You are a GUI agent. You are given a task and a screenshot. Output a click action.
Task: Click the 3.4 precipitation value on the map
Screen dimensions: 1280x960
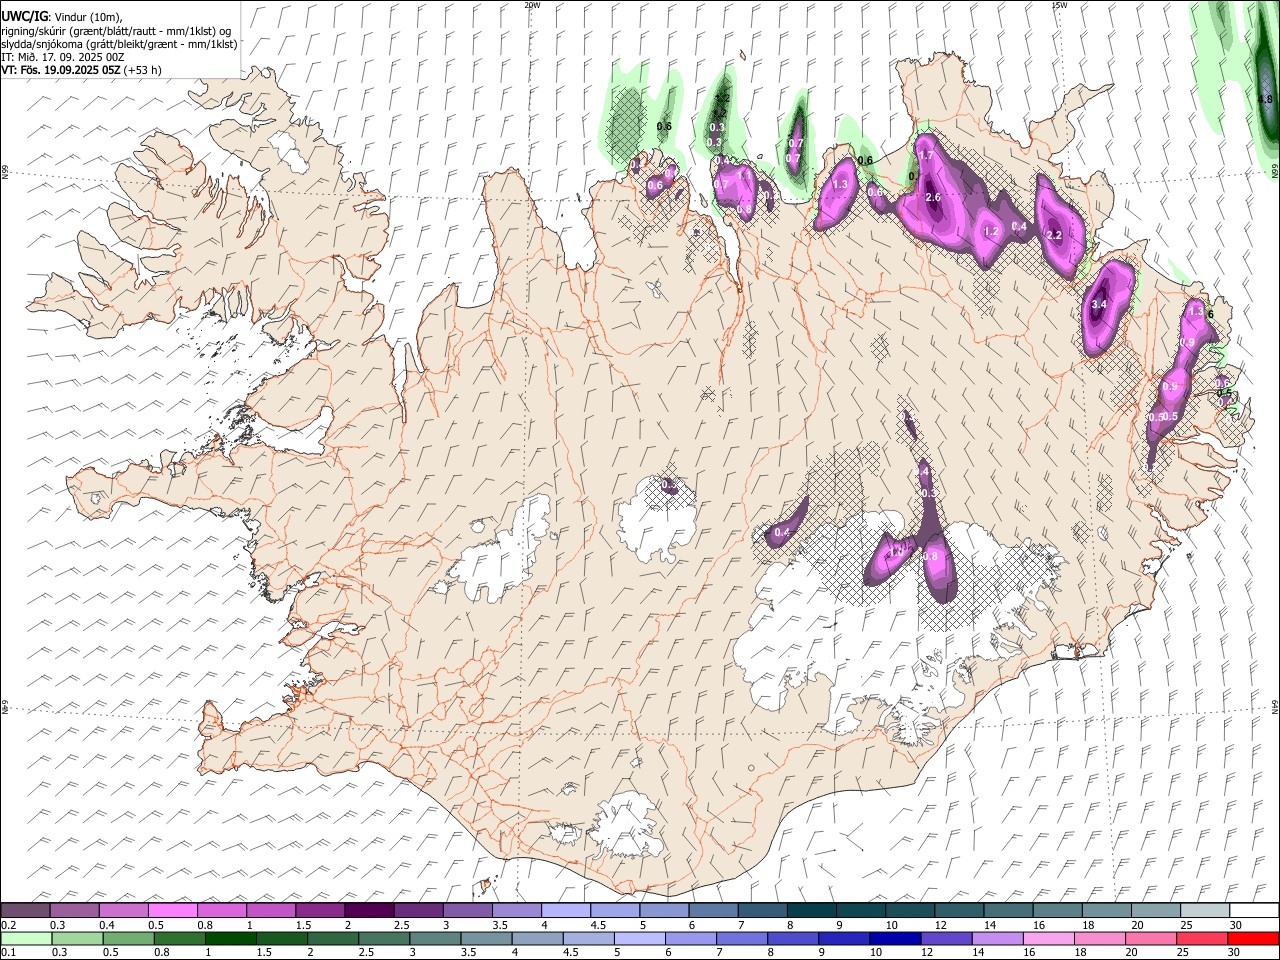[1099, 304]
